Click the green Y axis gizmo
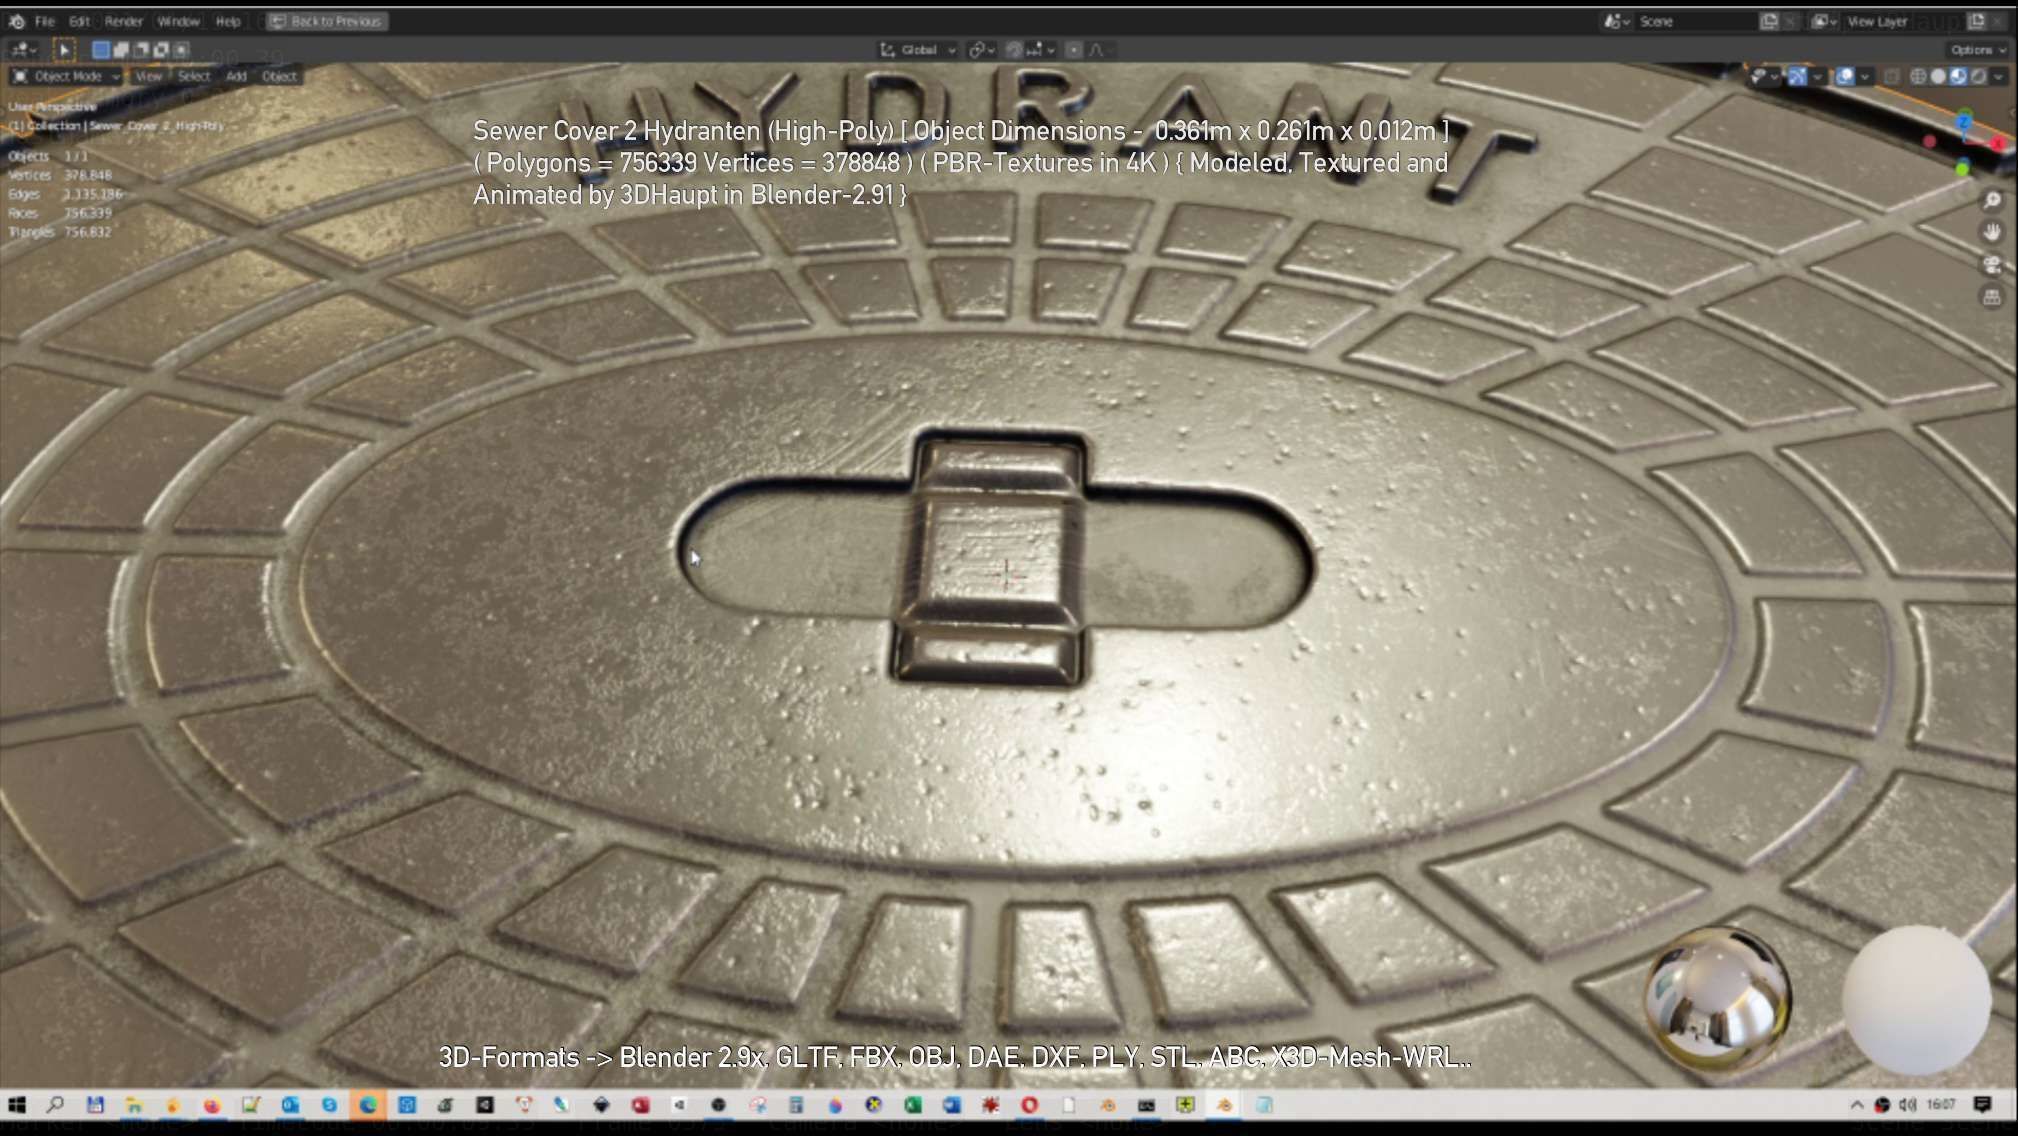The image size is (2018, 1136). pos(1963,168)
